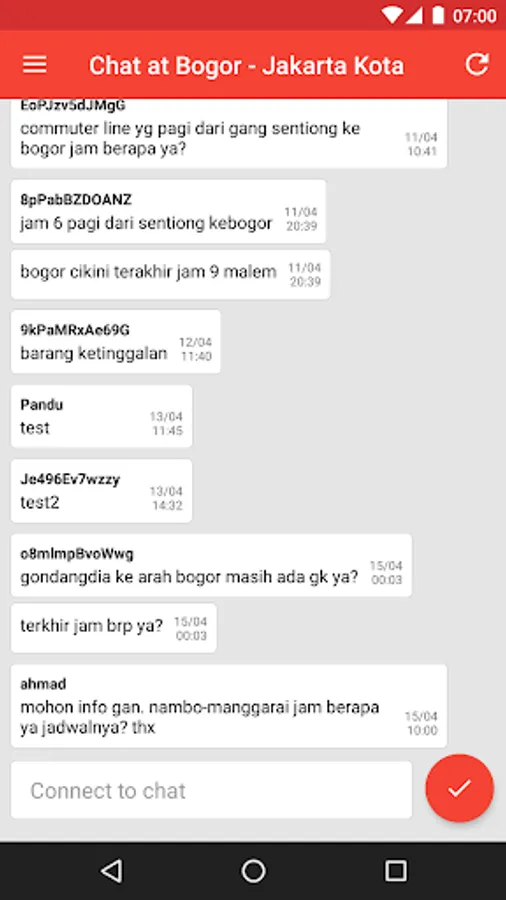
Task: Tap the red checkmark send button
Action: (x=460, y=788)
